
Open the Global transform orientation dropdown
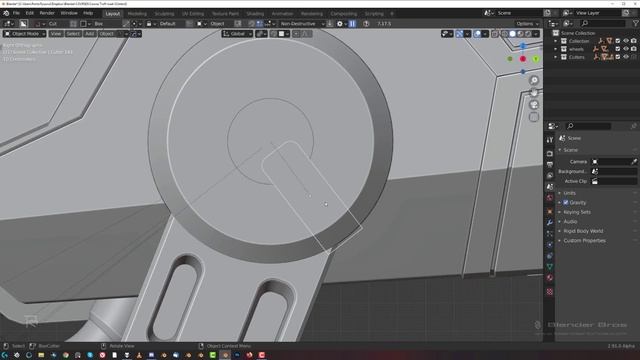click(238, 33)
